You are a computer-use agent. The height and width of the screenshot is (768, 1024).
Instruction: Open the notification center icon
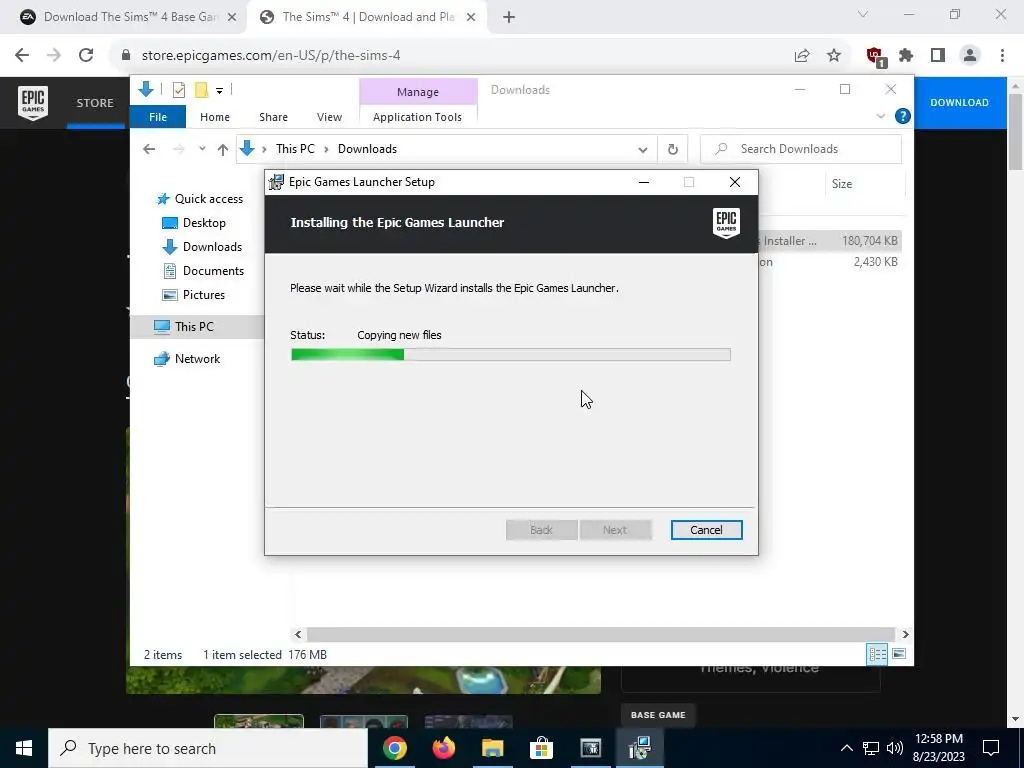coord(991,748)
